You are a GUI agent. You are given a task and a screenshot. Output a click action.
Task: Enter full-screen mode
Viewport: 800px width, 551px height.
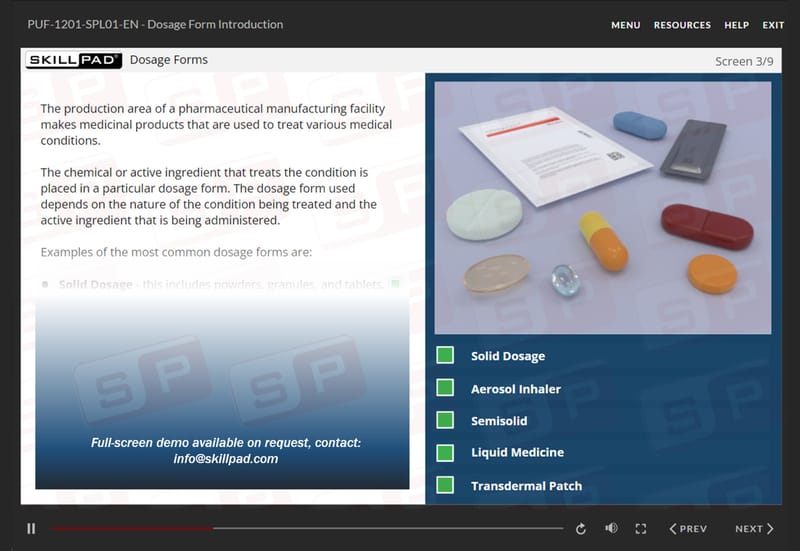click(641, 529)
